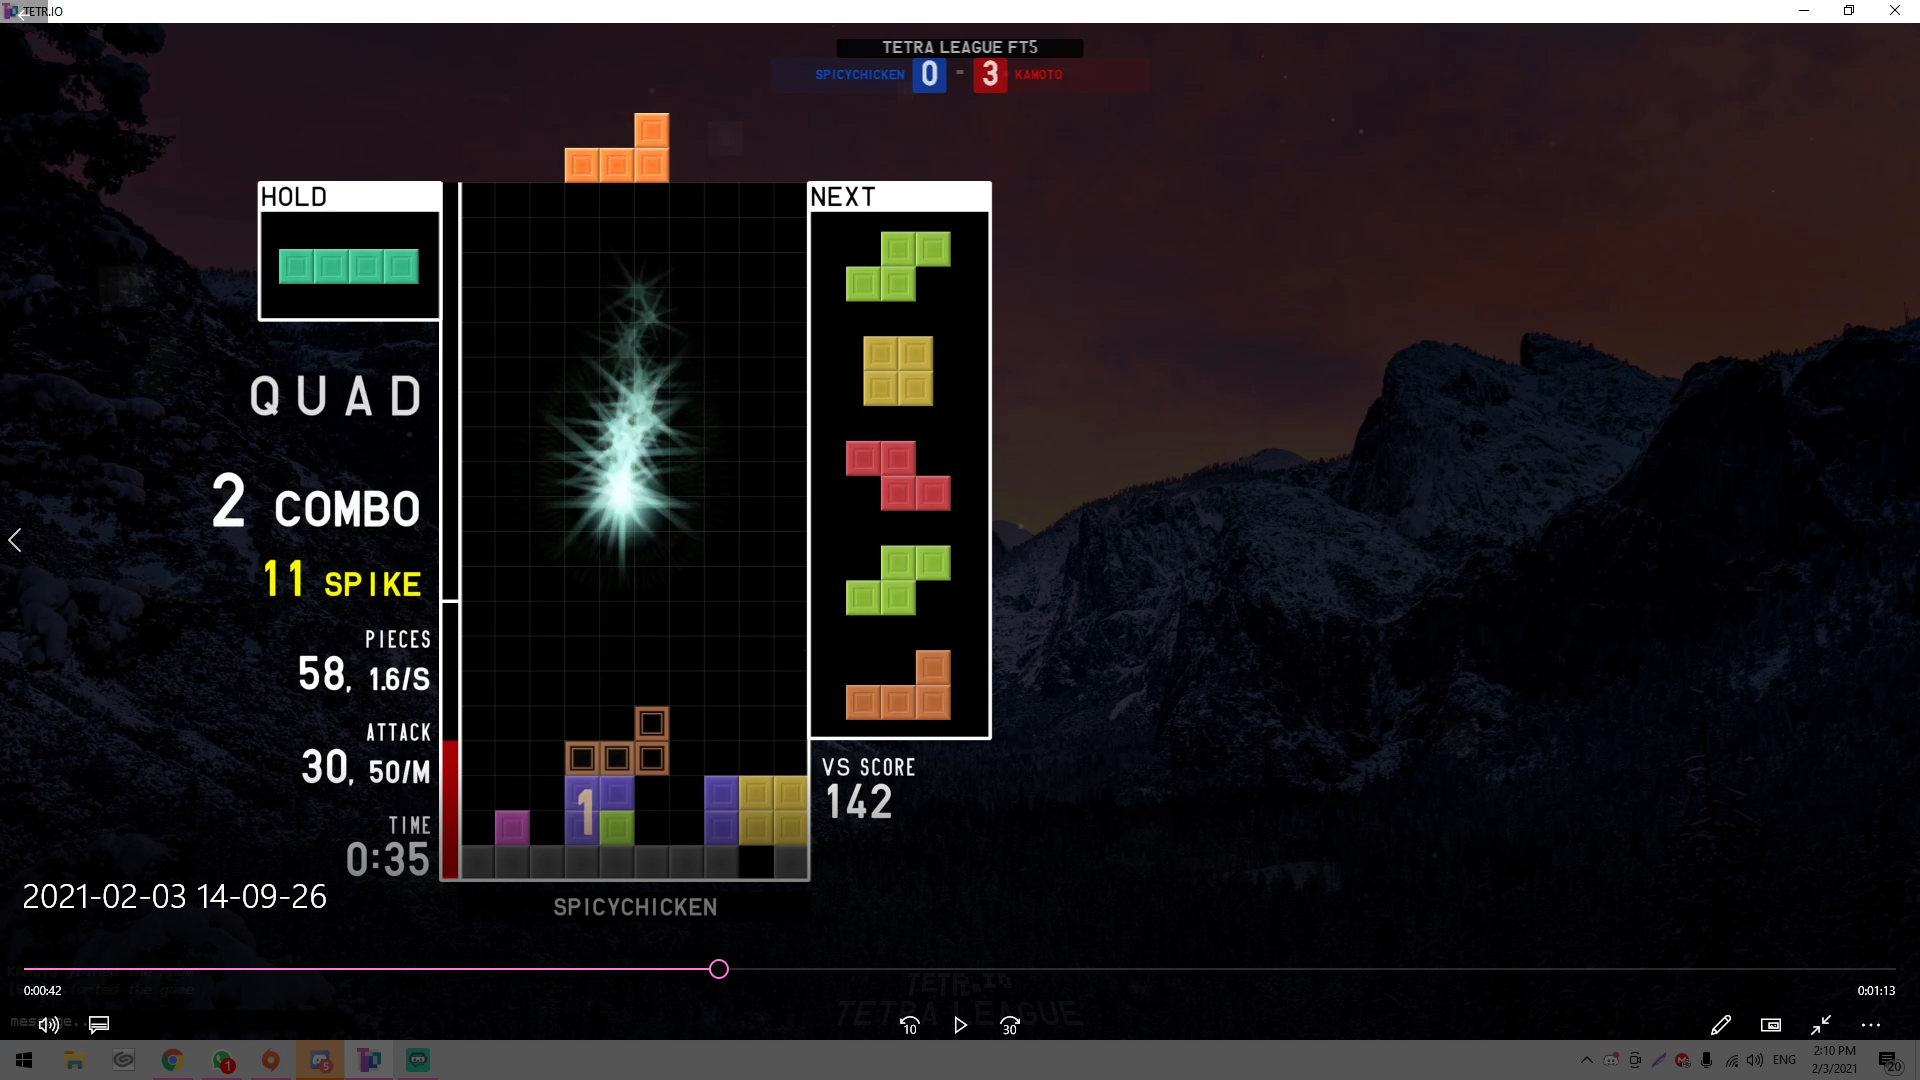Image resolution: width=1920 pixels, height=1080 pixels.
Task: Show hidden system tray icons
Action: click(1586, 1061)
